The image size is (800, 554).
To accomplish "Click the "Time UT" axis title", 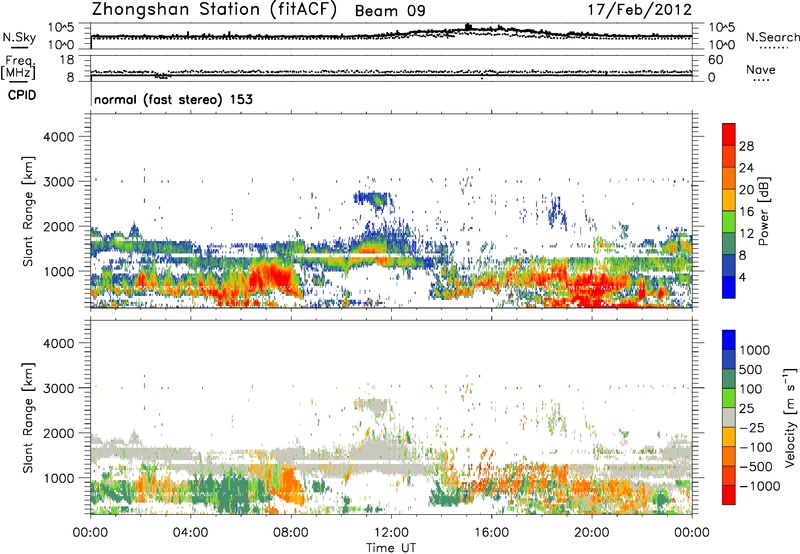I will 391,548.
